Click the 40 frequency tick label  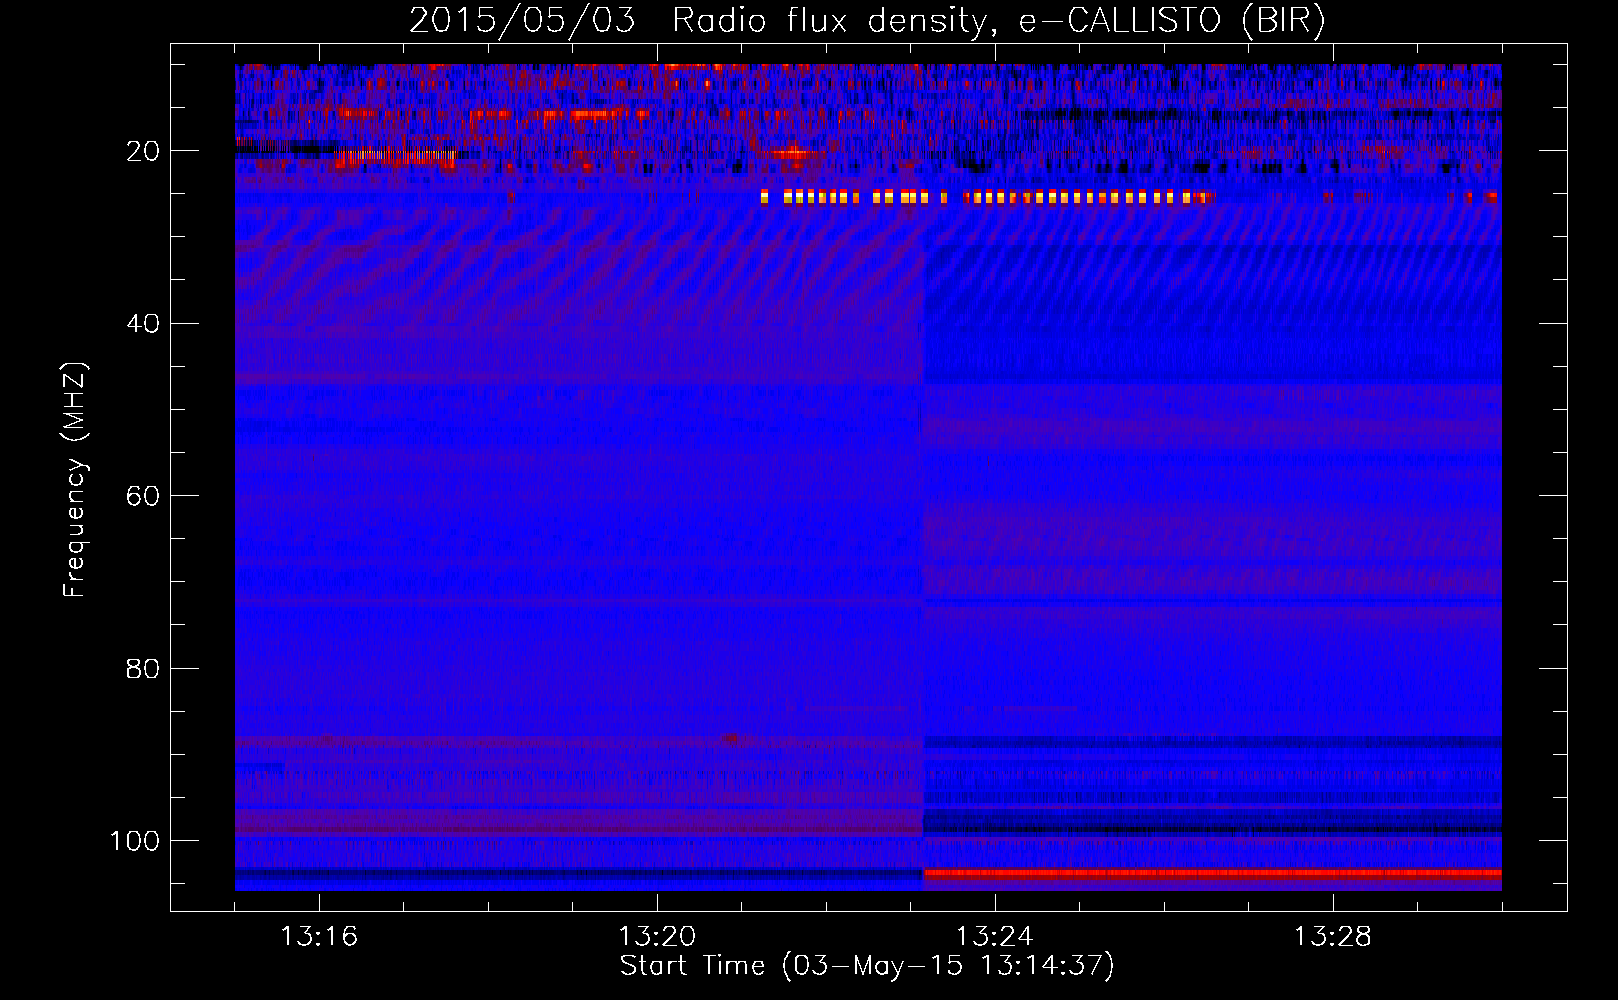[143, 324]
